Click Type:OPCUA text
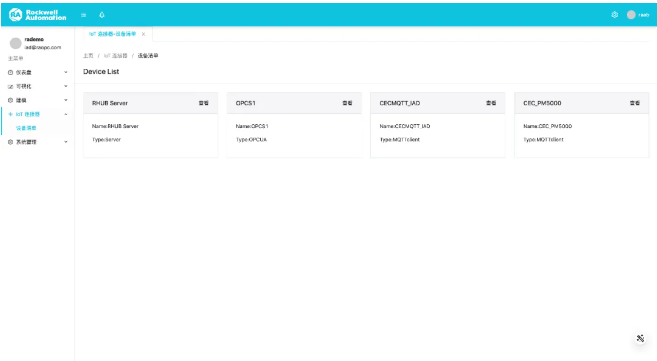 (x=251, y=139)
